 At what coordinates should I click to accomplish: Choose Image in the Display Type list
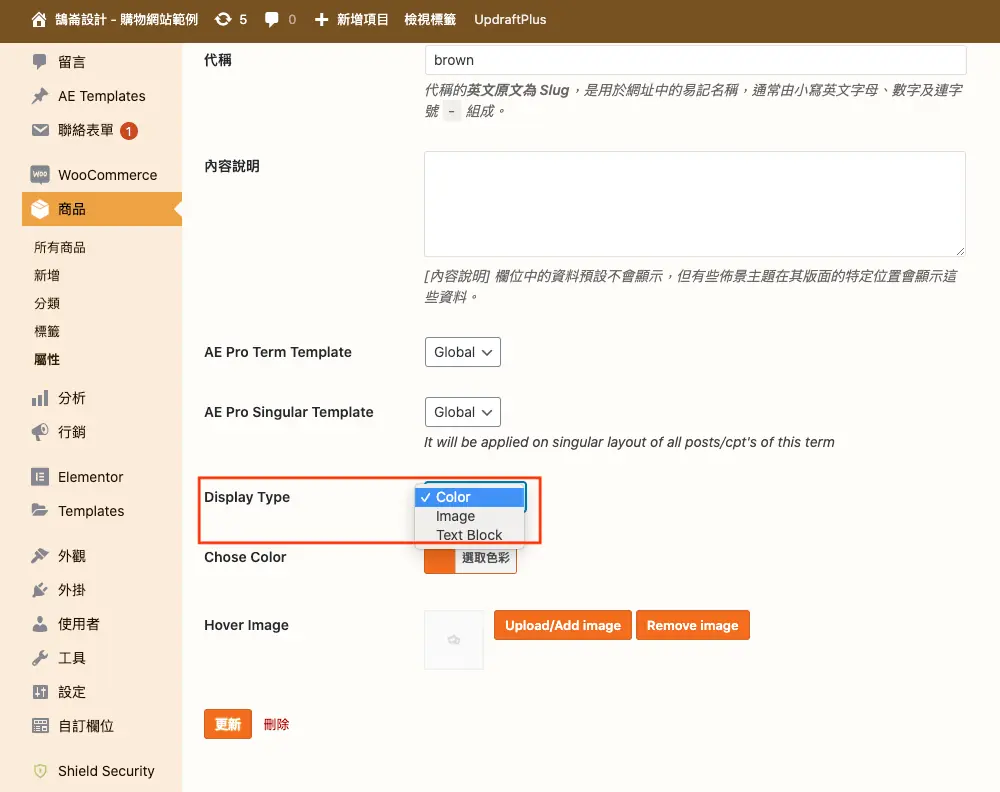point(469,516)
